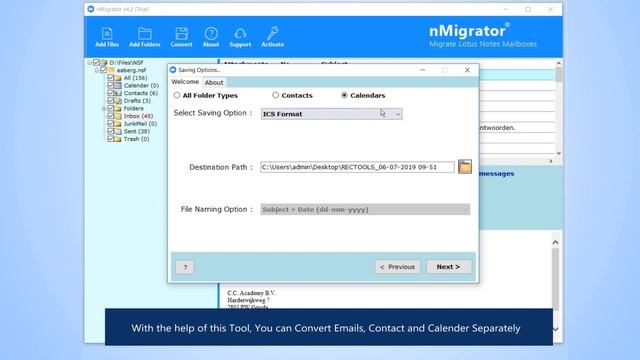The image size is (640, 360).
Task: Uncheck the Drafts (3) checkbox
Action: pyautogui.click(x=111, y=100)
